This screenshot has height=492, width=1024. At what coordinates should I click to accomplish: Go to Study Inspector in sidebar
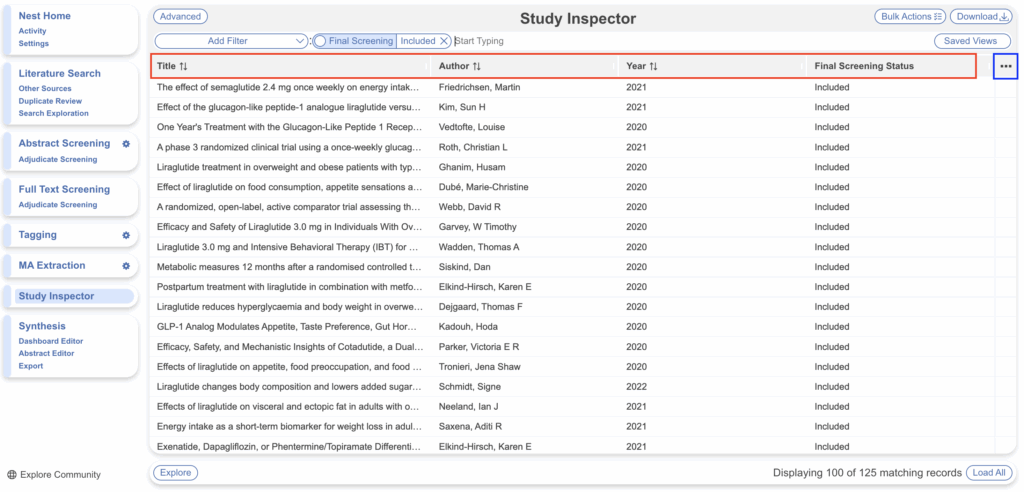point(56,296)
